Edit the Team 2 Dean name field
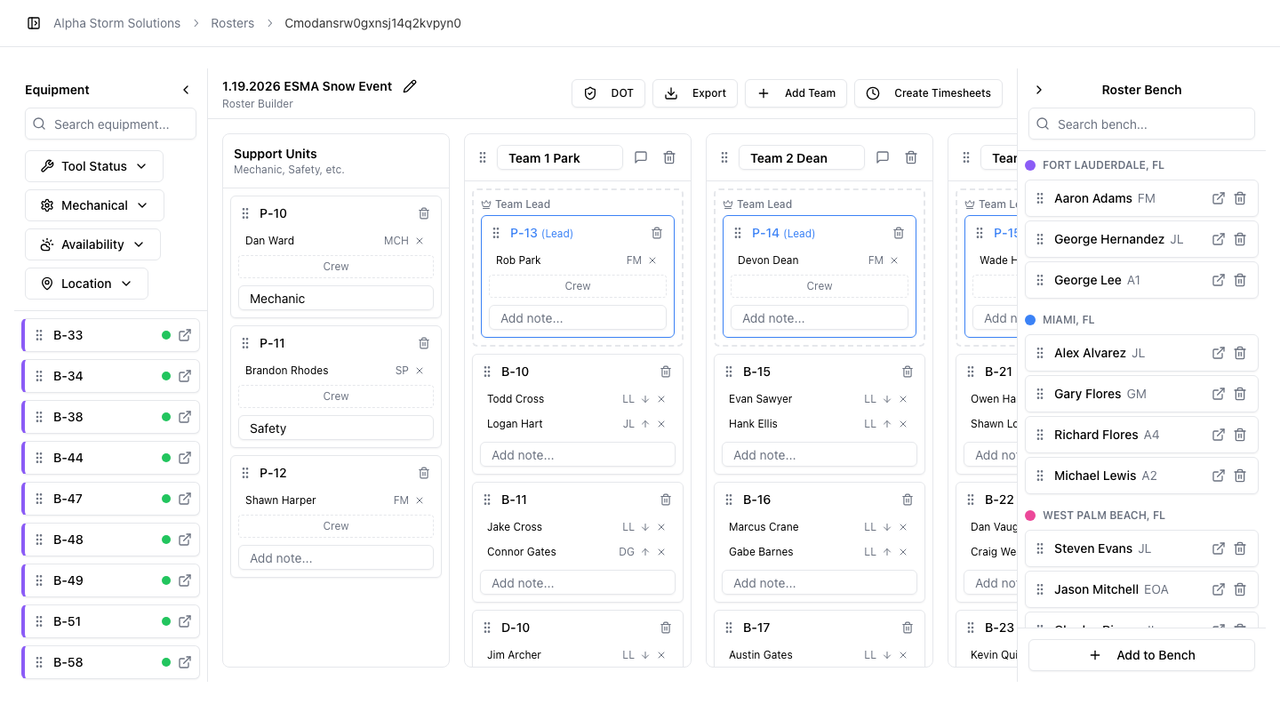The width and height of the screenshot is (1280, 720). click(x=802, y=158)
